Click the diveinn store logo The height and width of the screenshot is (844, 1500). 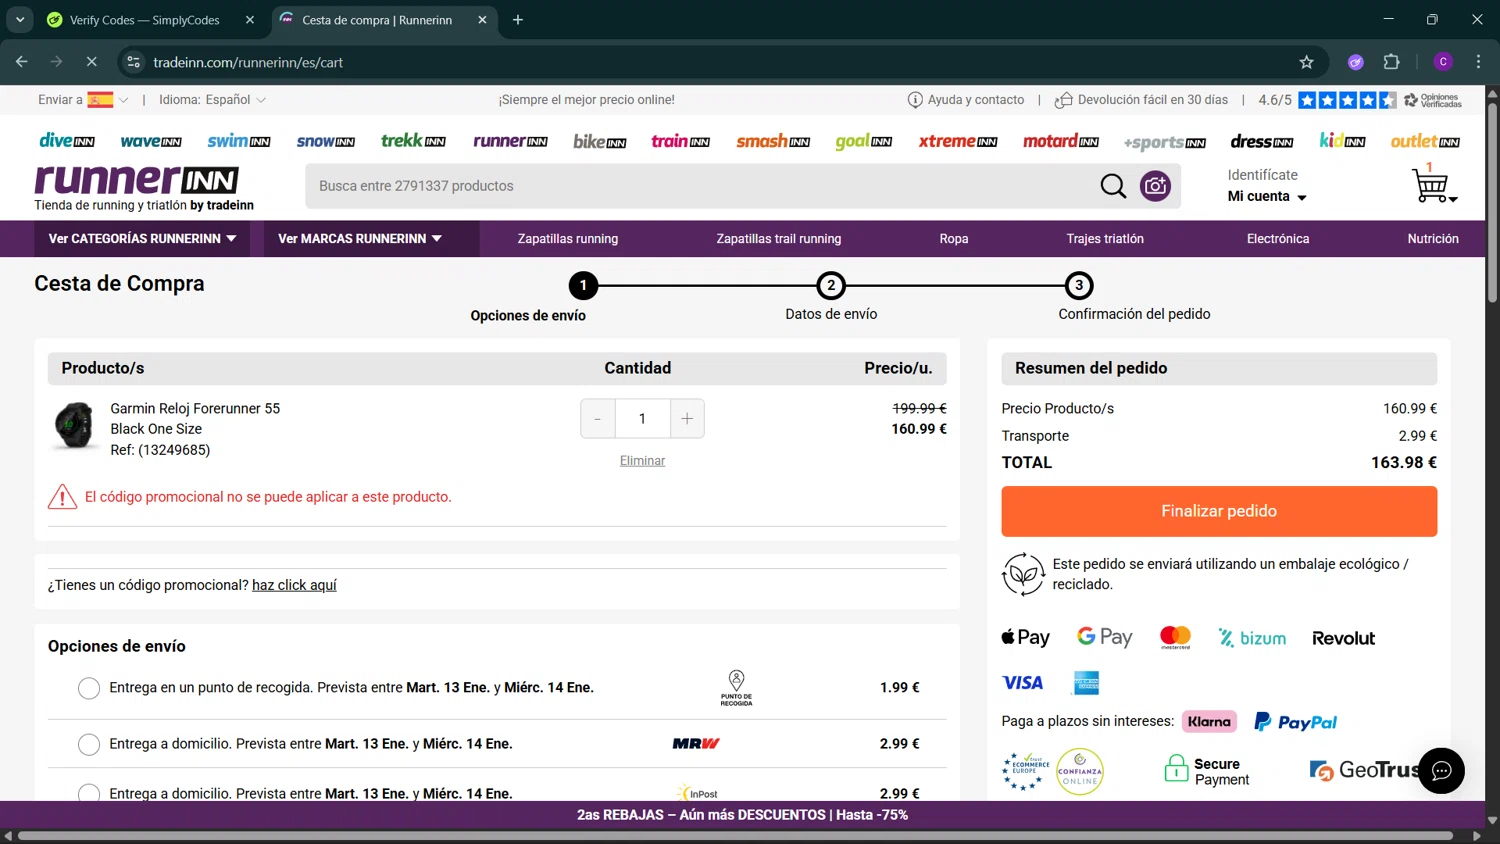pos(66,141)
